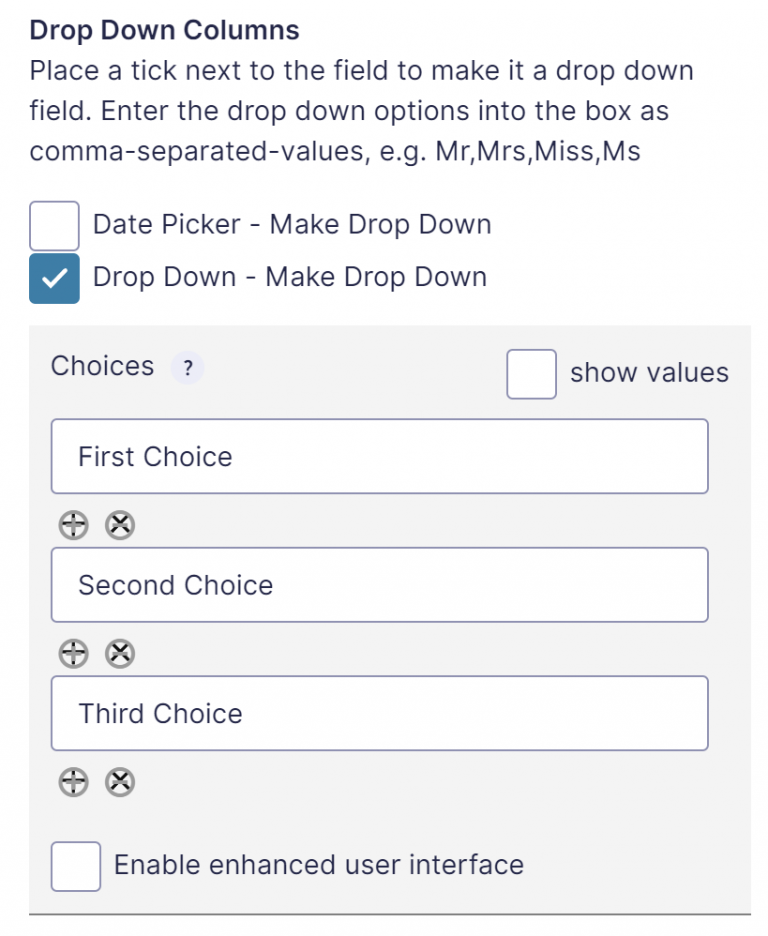The width and height of the screenshot is (768, 936).
Task: Add a choice after Second Choice
Action: [73, 654]
